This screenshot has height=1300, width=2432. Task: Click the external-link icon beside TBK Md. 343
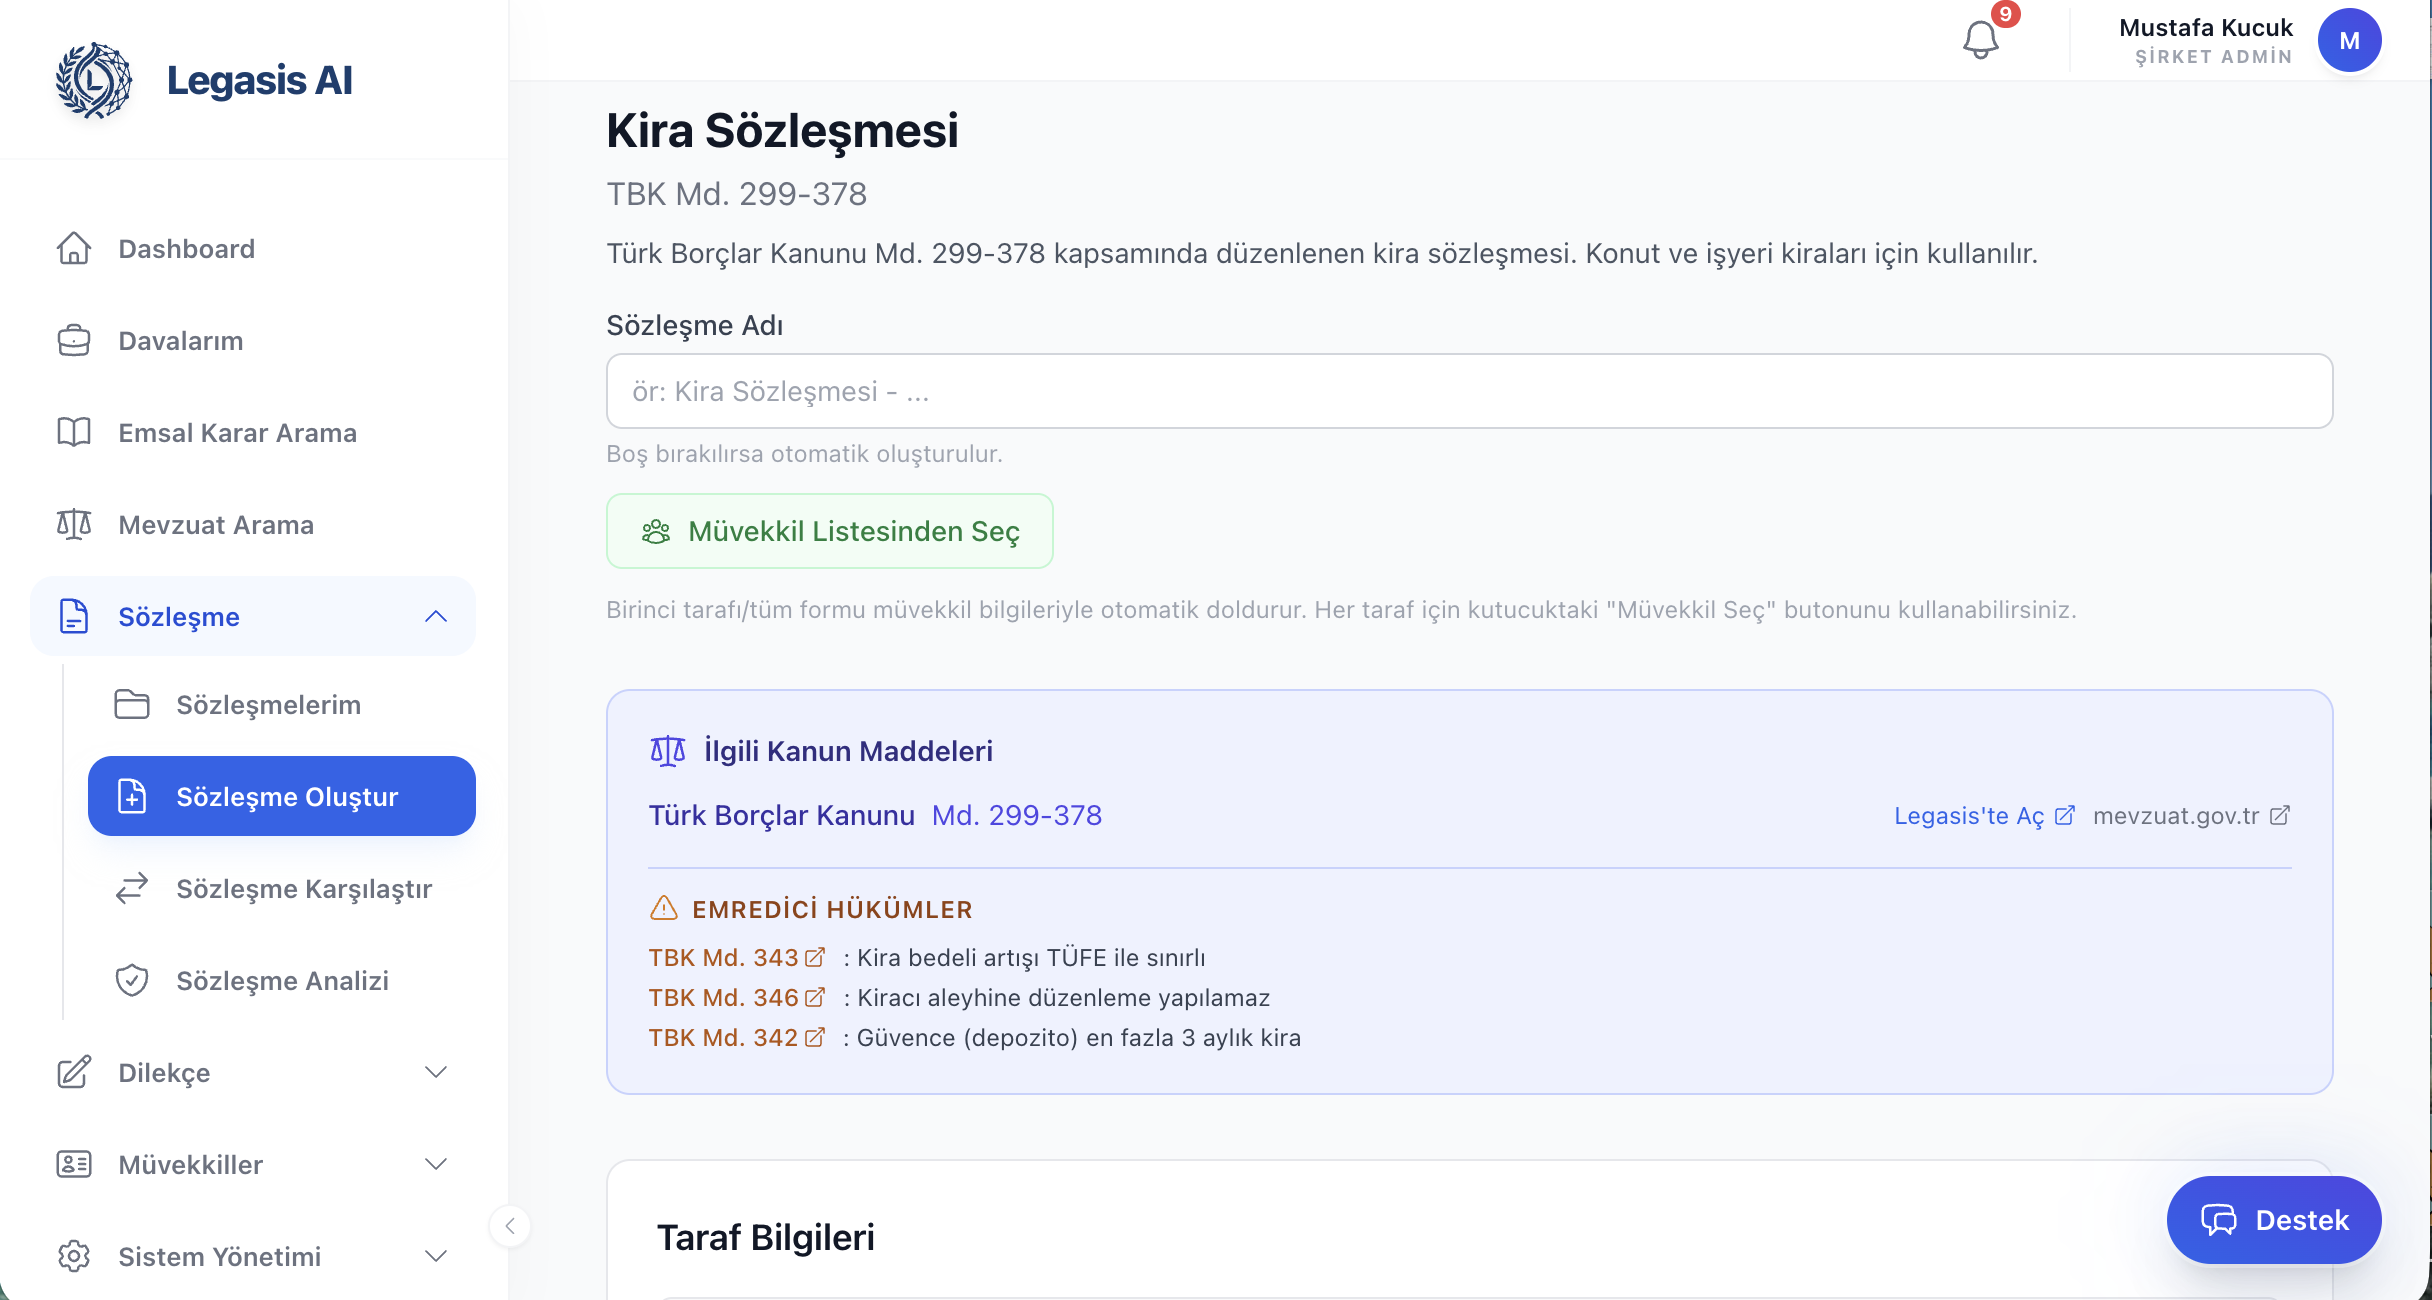[815, 957]
